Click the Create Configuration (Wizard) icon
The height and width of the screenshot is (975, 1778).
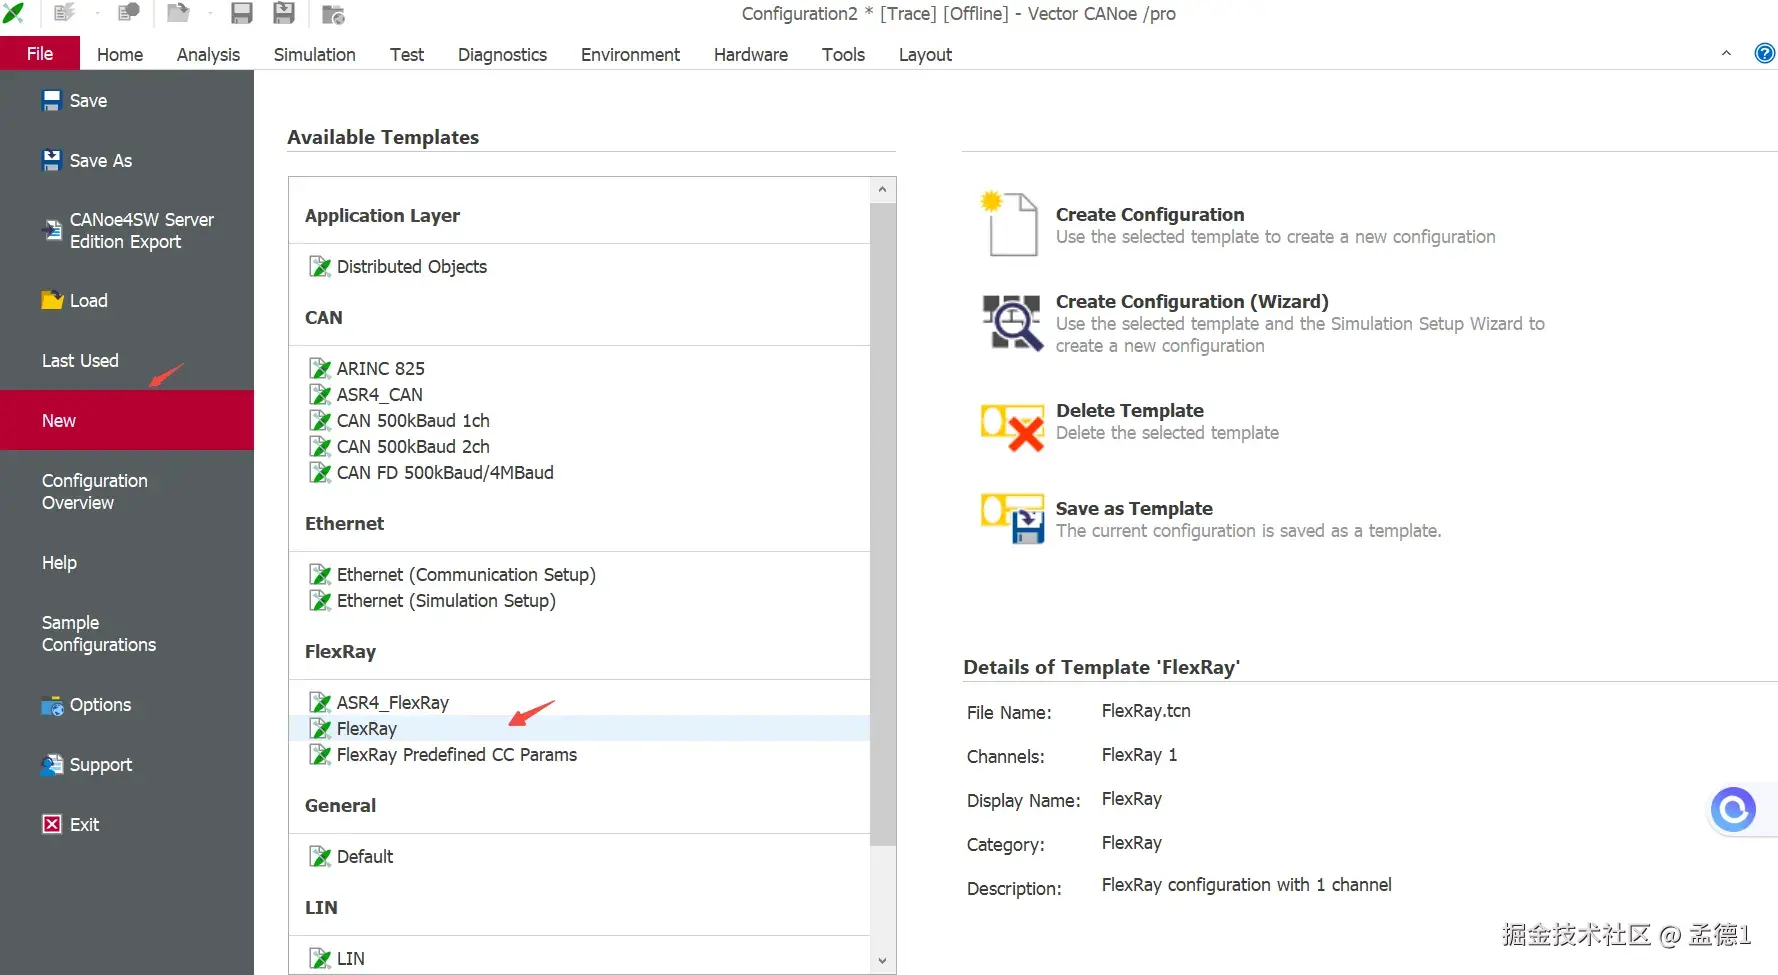[1012, 322]
